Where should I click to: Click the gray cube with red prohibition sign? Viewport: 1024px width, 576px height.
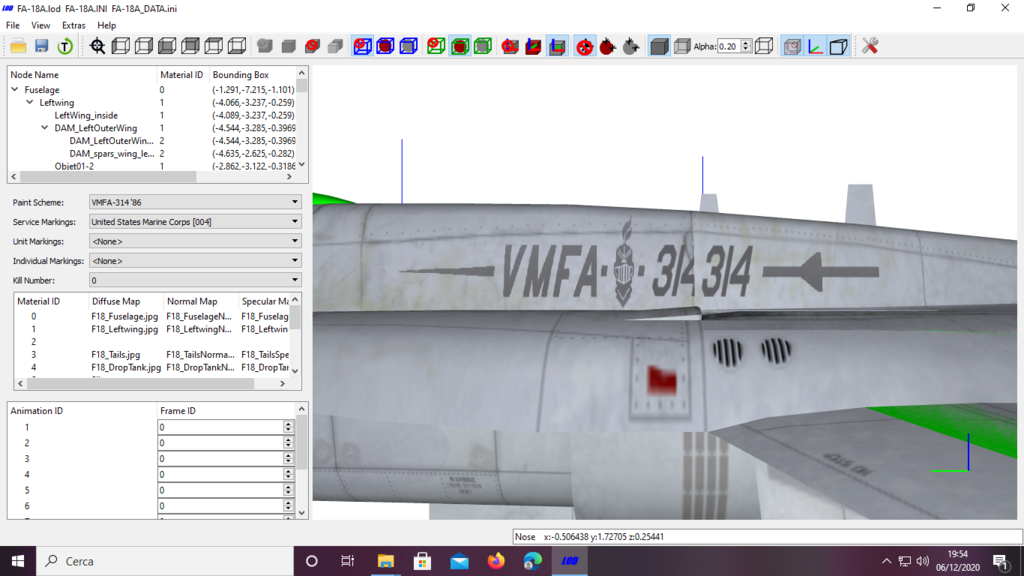(x=312, y=46)
